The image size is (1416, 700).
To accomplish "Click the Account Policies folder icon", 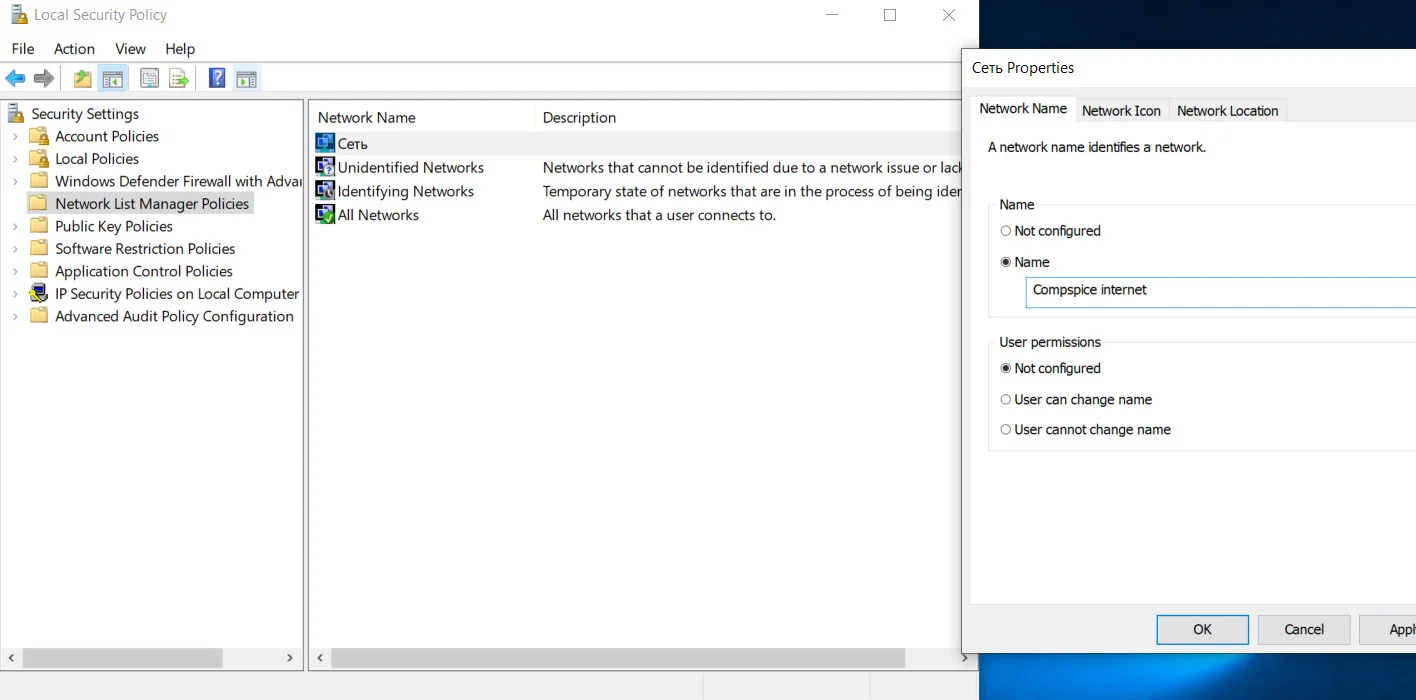I will coord(39,136).
